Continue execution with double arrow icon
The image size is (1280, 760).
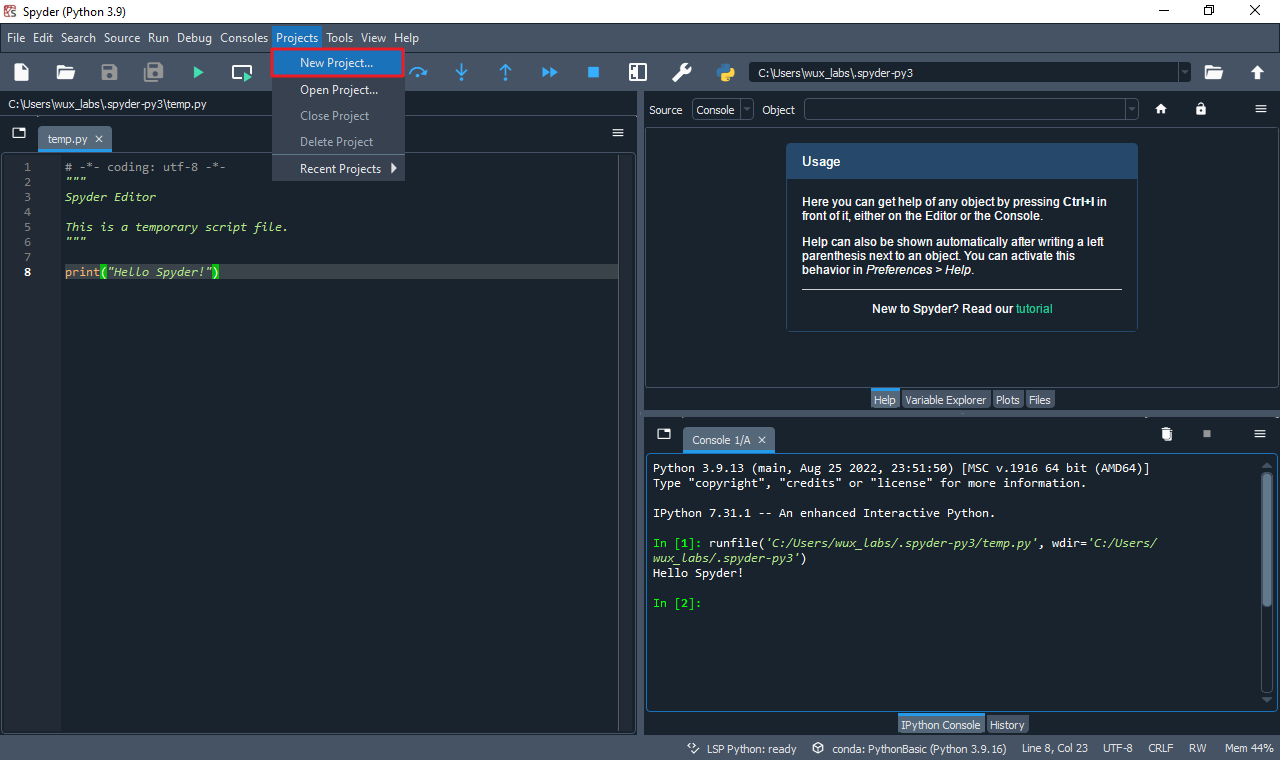pyautogui.click(x=550, y=72)
